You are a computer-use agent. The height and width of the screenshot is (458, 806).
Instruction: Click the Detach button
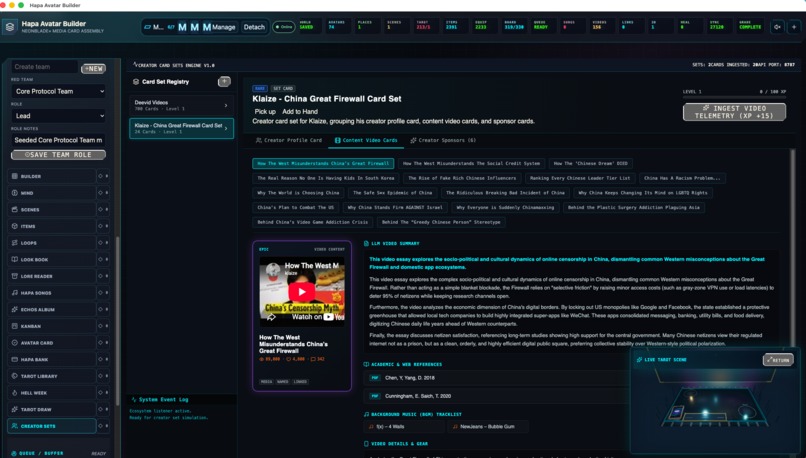(254, 27)
